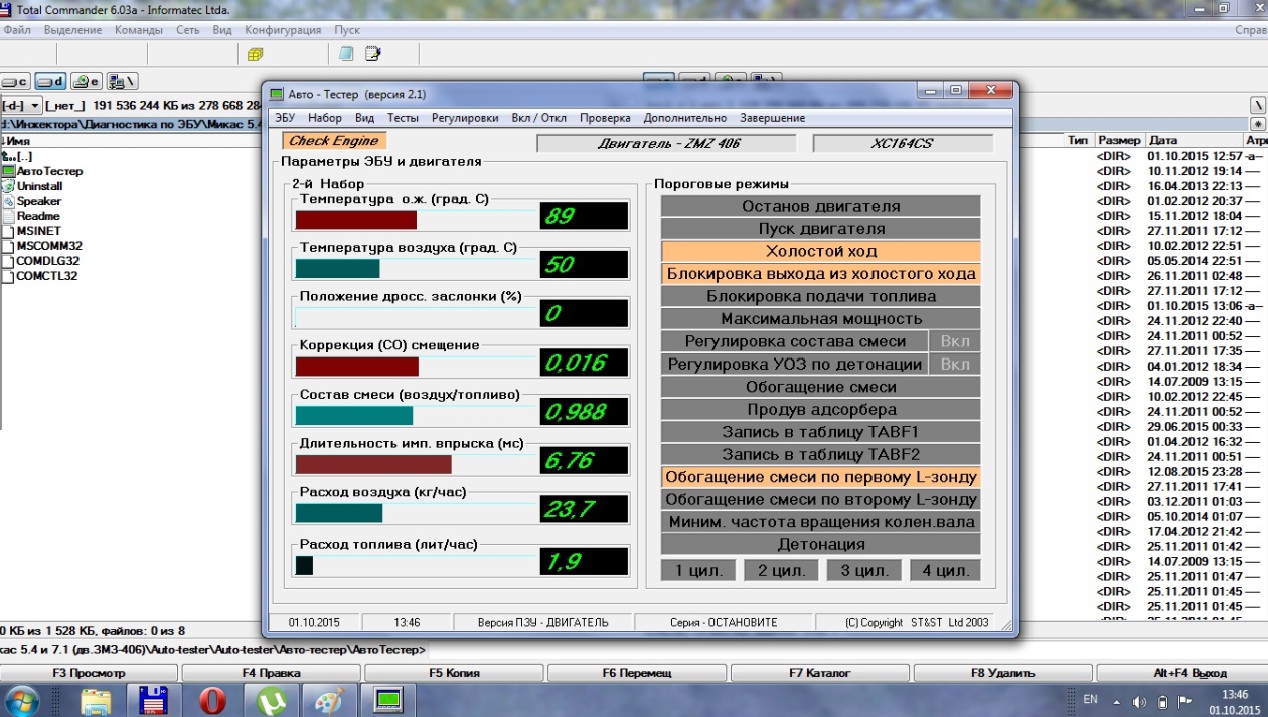Click the notepad-with-pencil icon in Total Commander toolbar
The height and width of the screenshot is (717, 1268).
click(373, 54)
